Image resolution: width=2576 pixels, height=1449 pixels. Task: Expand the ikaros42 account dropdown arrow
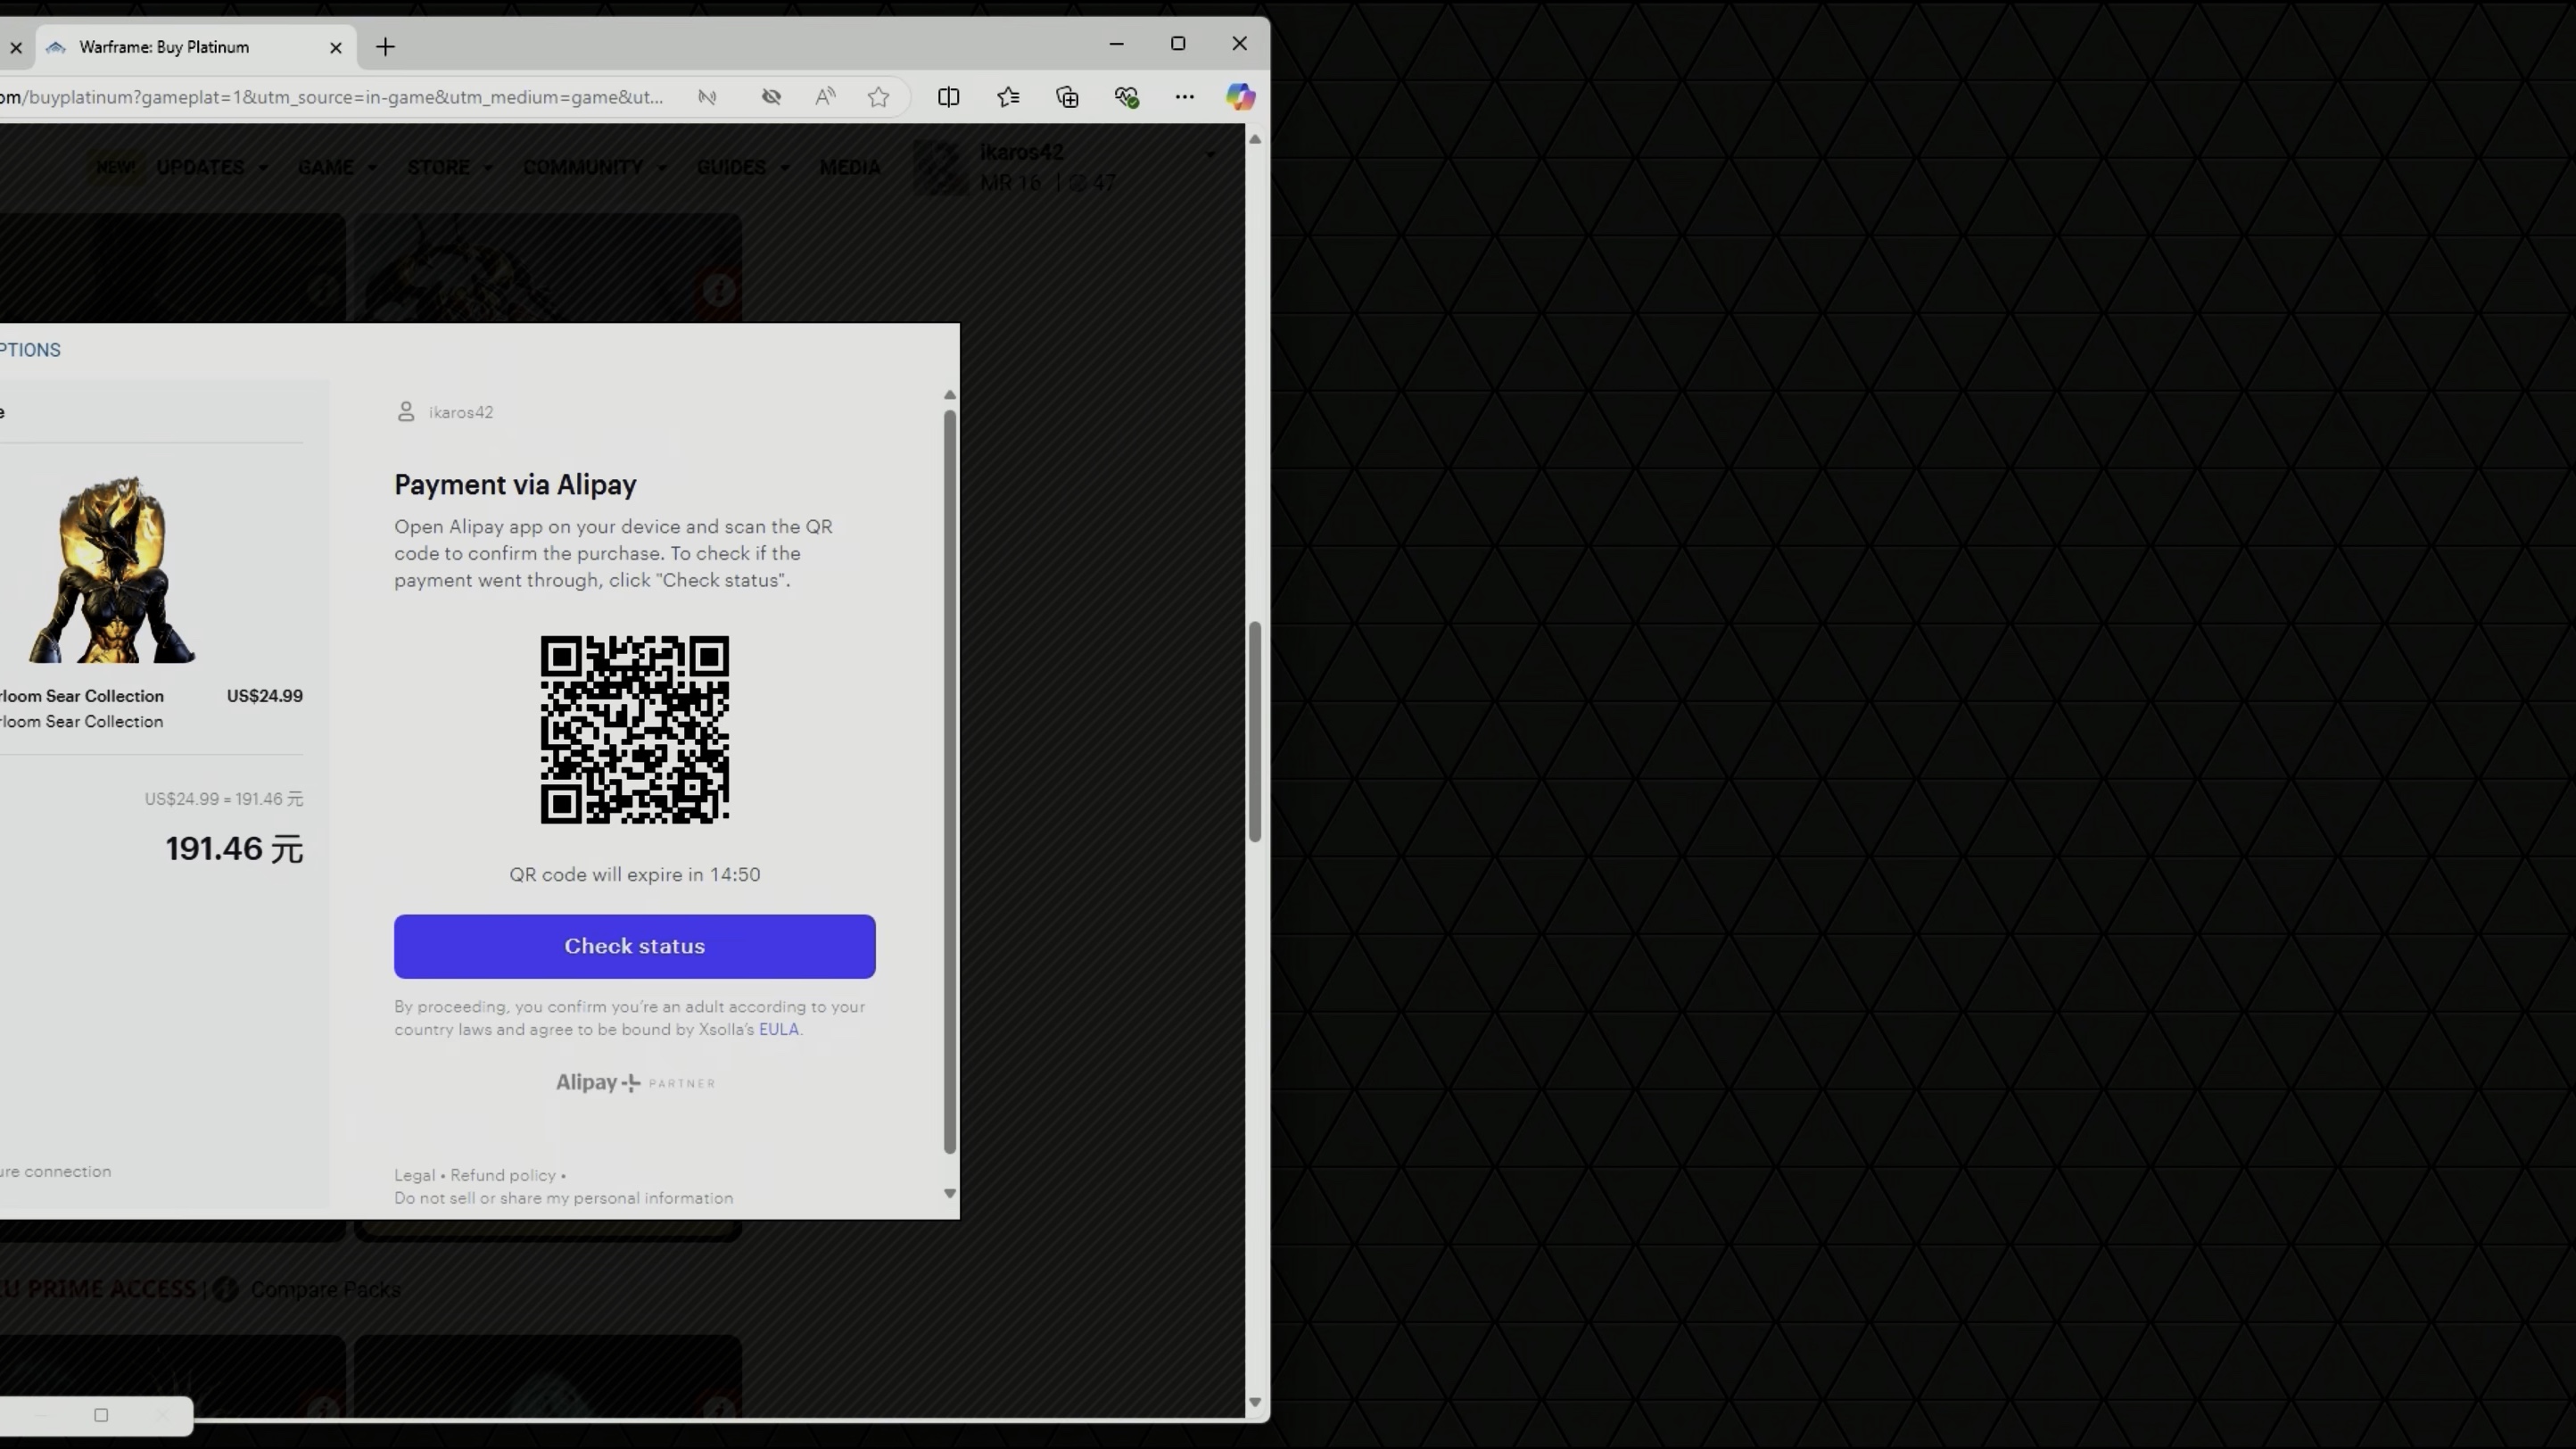tap(1210, 154)
